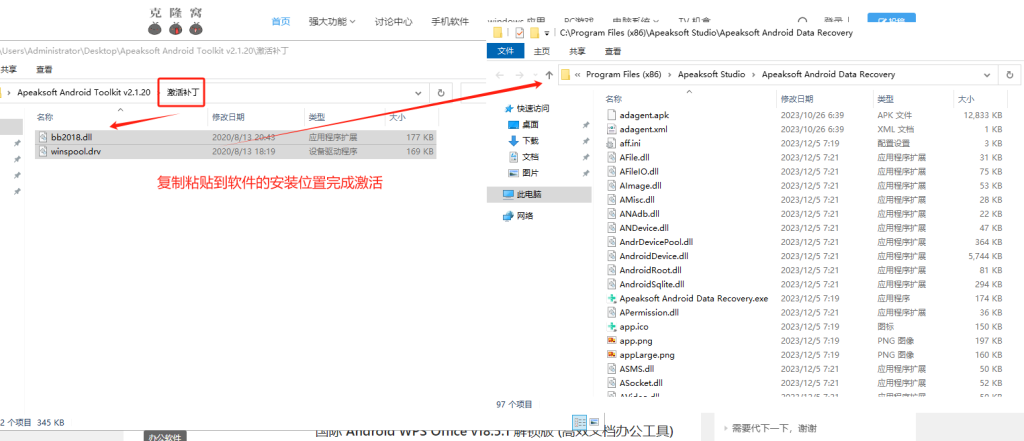Select the AImage.dll file name
The image size is (1024, 441).
click(x=640, y=186)
